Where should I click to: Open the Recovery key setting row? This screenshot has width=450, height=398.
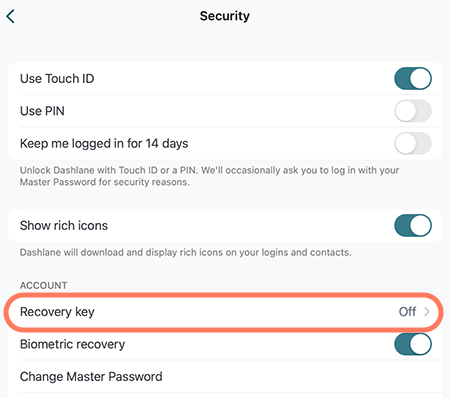point(224,312)
